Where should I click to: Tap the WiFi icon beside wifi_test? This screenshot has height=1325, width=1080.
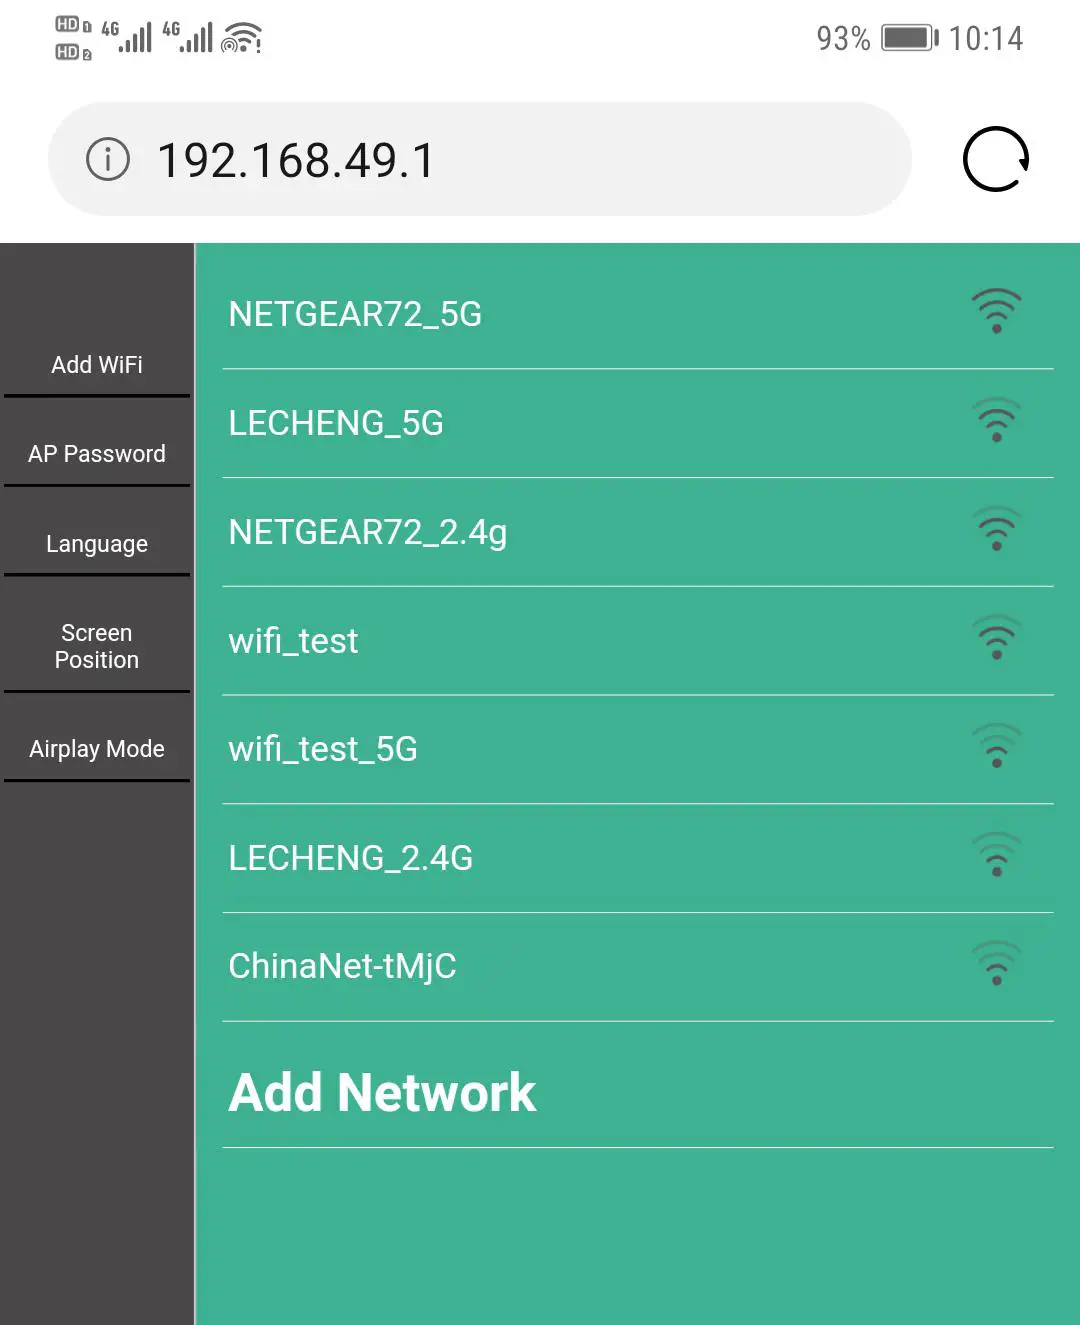pyautogui.click(x=996, y=638)
